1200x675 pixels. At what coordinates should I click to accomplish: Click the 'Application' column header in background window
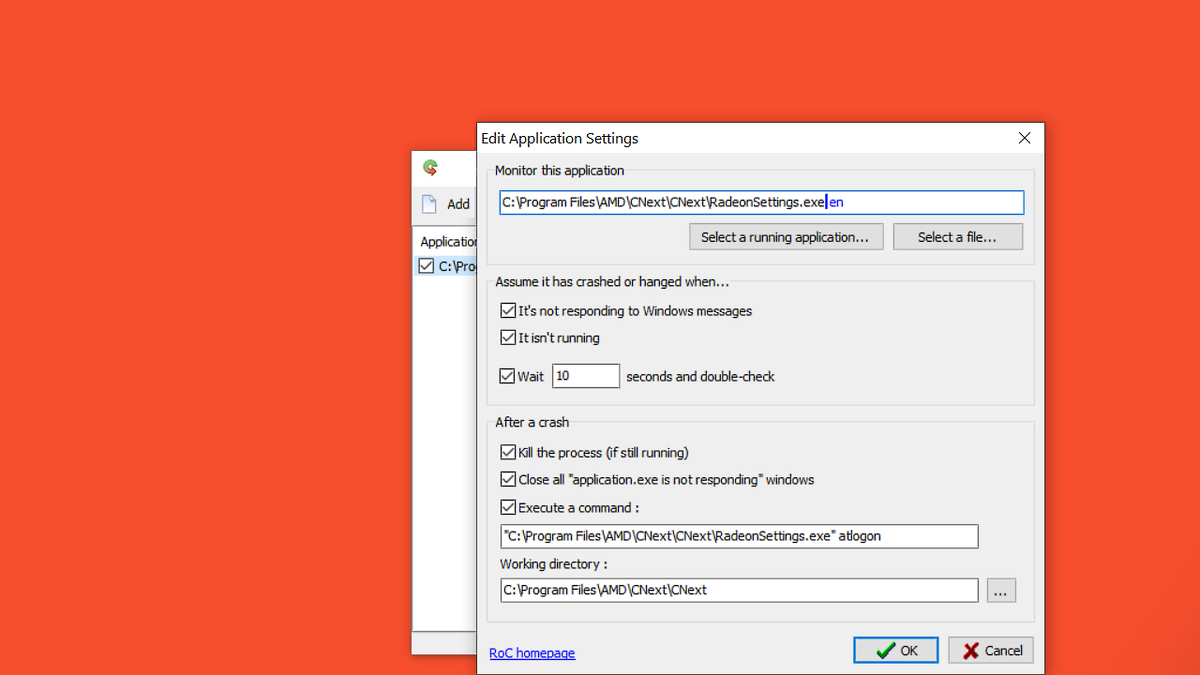pyautogui.click(x=446, y=242)
